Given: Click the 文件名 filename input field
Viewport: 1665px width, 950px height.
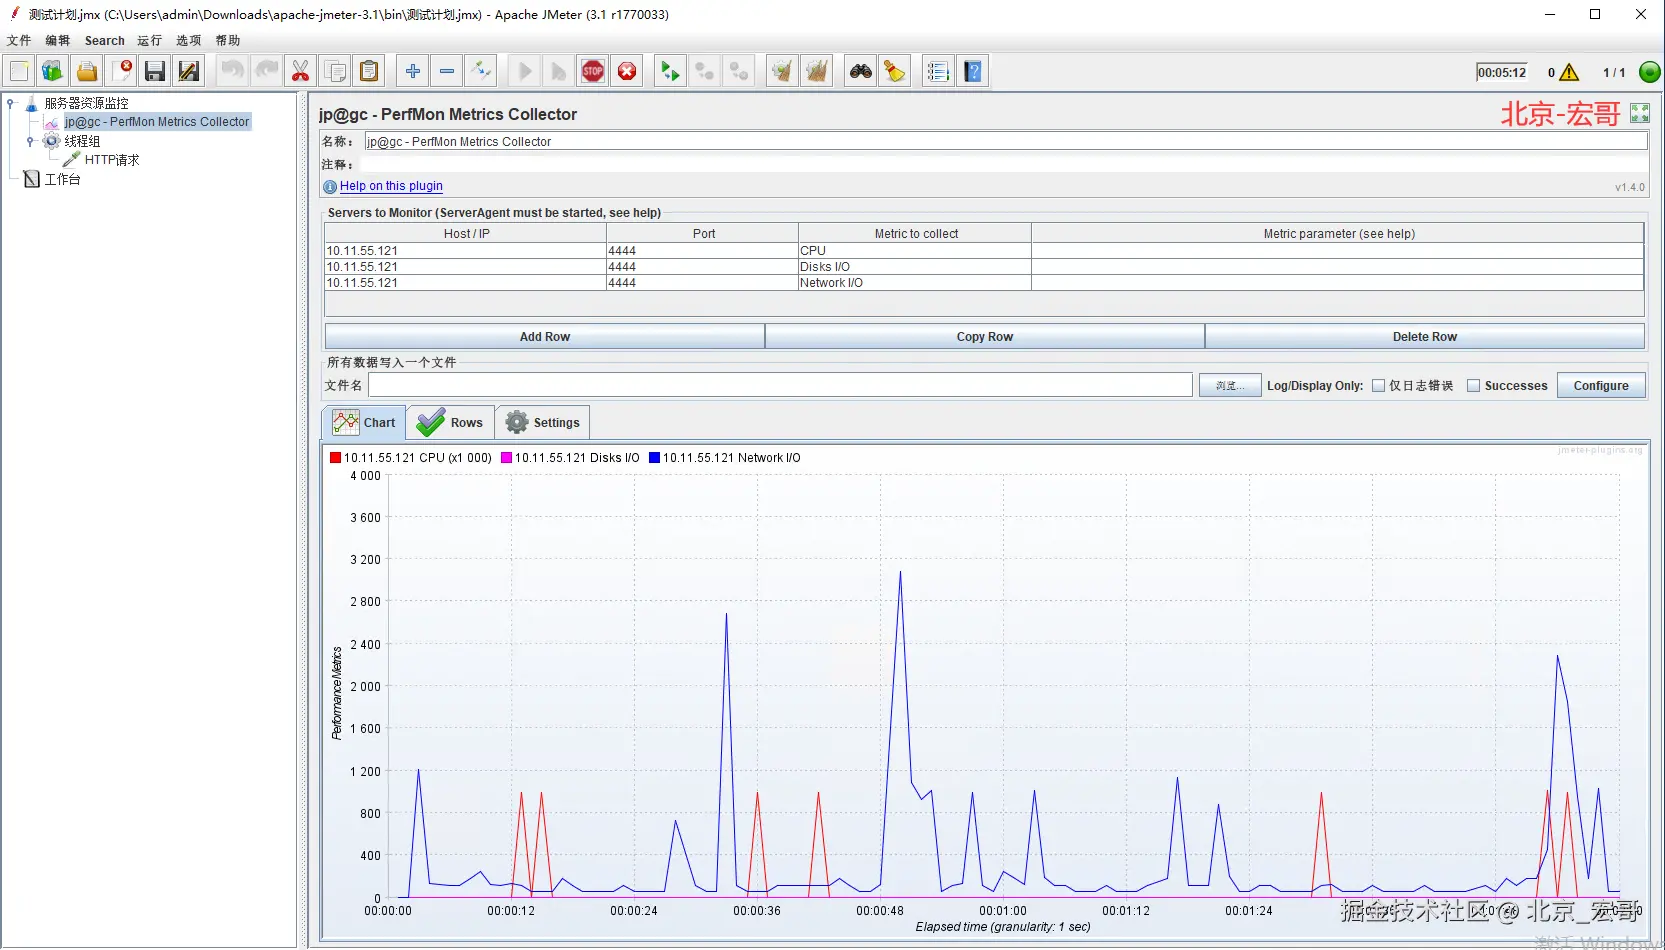Looking at the screenshot, I should tap(780, 386).
